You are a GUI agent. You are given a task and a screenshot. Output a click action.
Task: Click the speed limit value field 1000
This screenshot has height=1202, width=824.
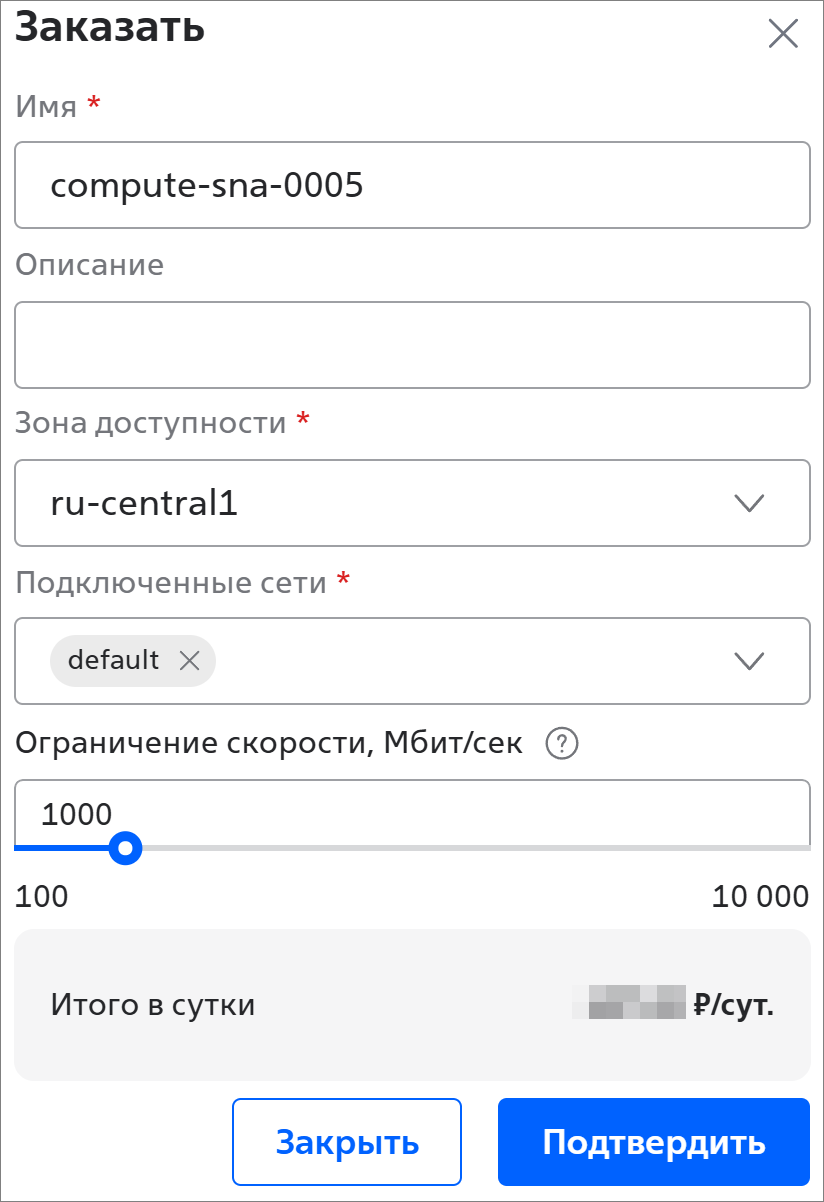pos(411,814)
